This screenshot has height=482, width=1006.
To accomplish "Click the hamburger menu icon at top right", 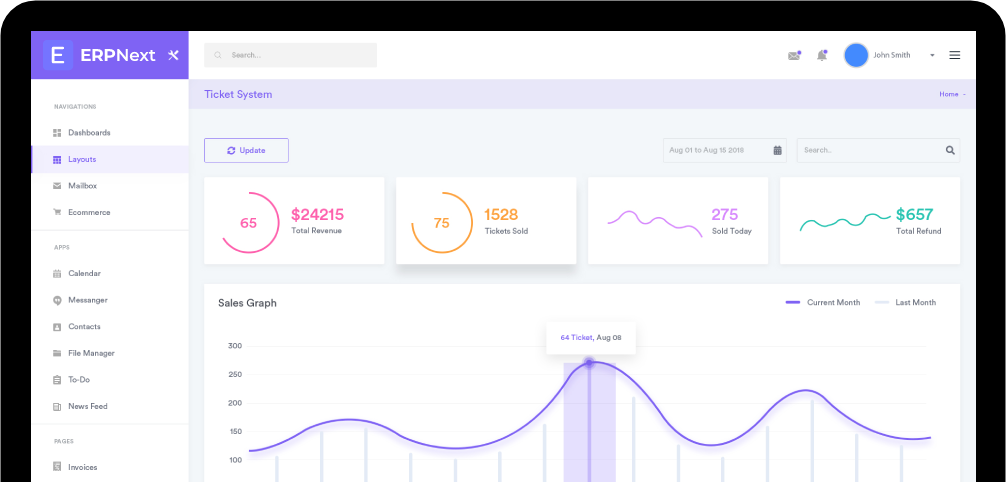I will tap(955, 55).
